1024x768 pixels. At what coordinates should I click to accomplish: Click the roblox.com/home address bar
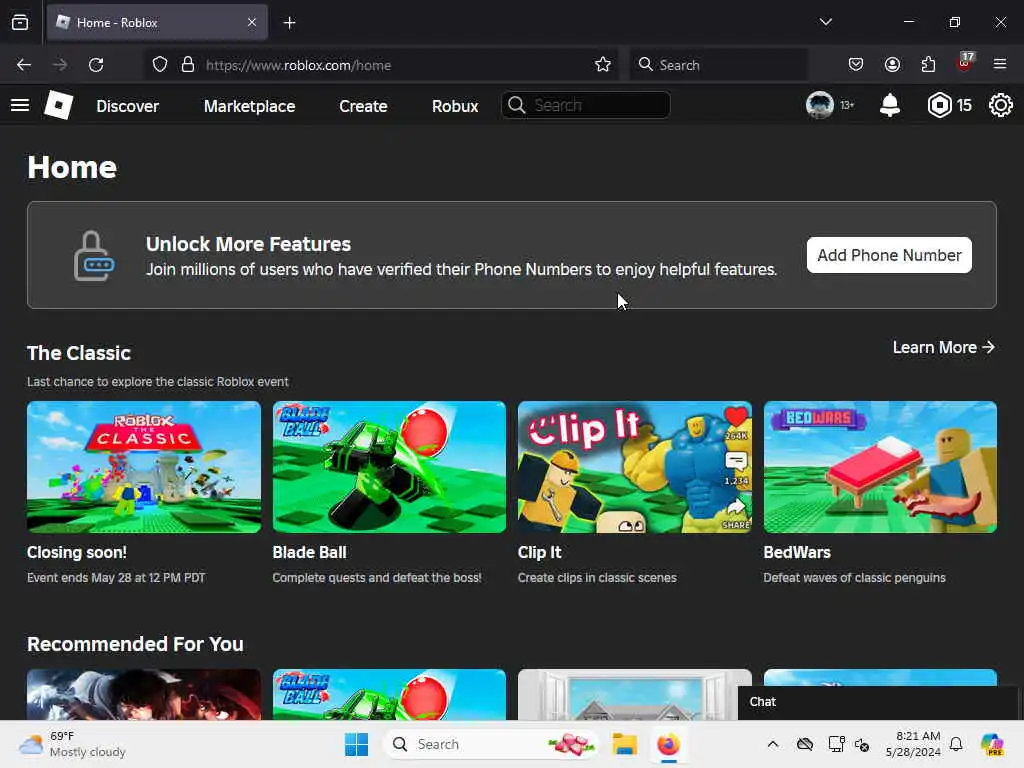click(x=379, y=65)
